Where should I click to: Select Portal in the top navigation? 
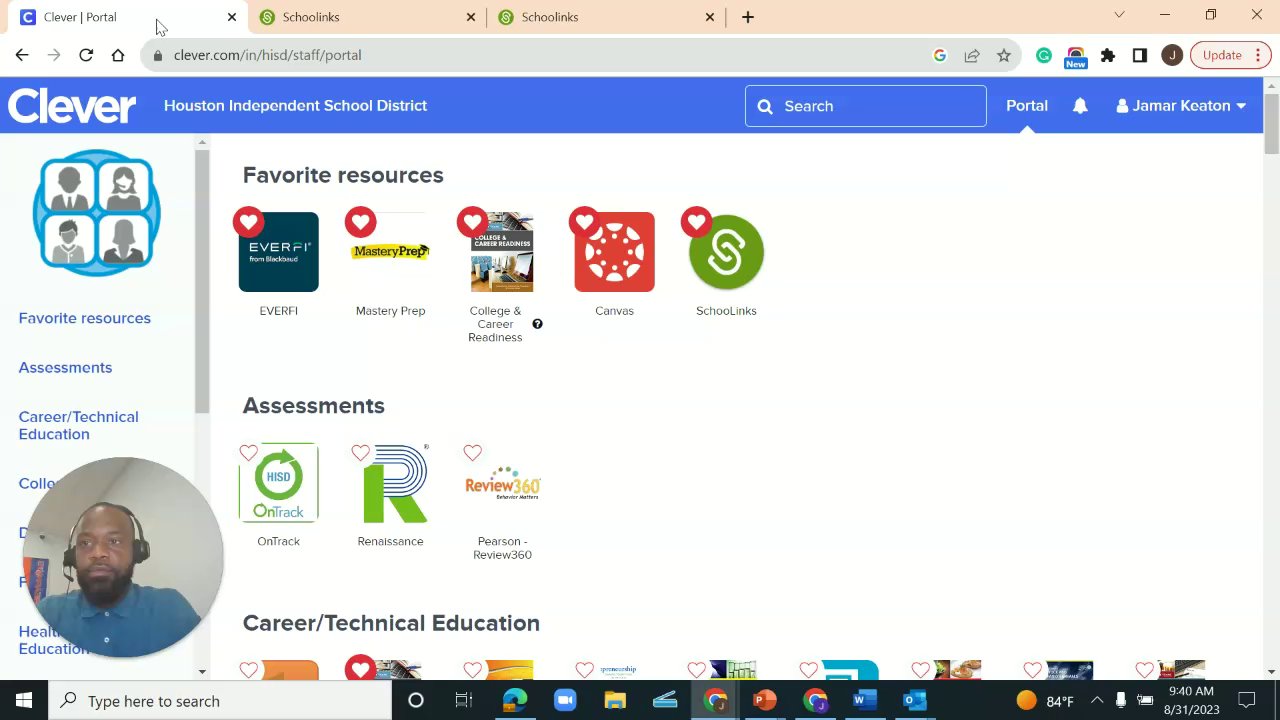coord(1027,105)
